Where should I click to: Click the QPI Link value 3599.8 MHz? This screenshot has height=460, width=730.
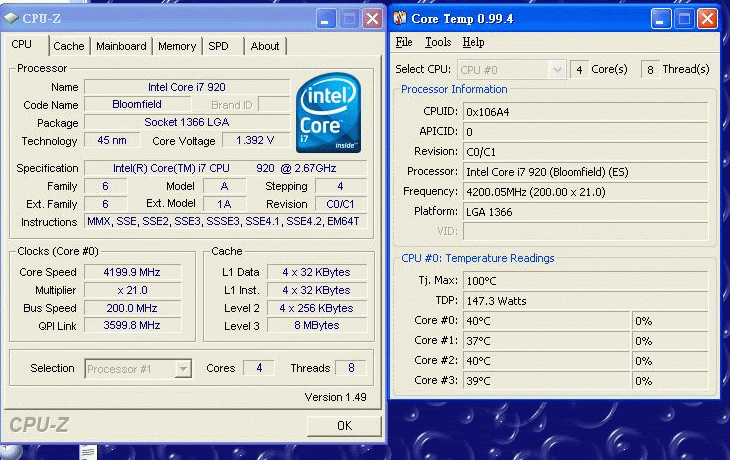pos(132,325)
